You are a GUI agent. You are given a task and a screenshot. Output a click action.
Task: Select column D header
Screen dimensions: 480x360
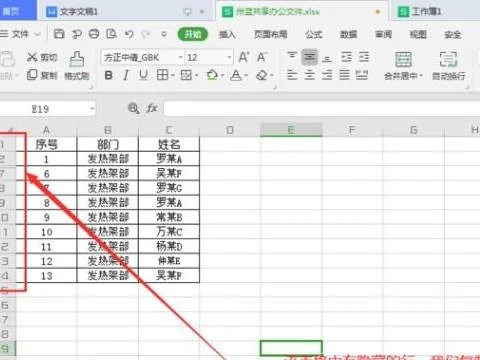(x=230, y=130)
